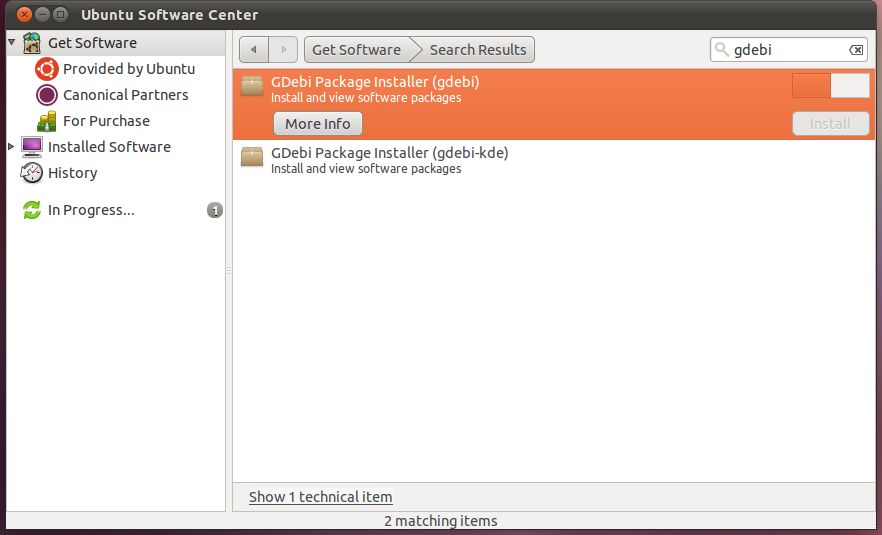Select Canonical Partners in the sidebar

125,95
